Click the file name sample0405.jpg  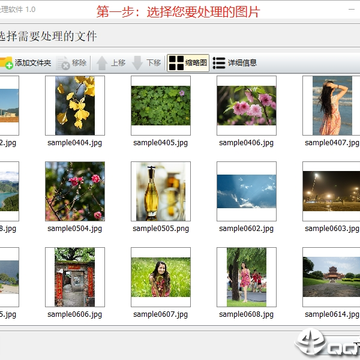click(160, 143)
